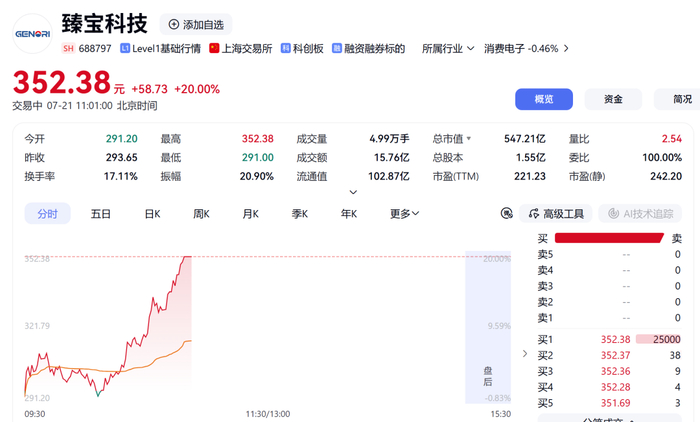Viewport: 700px width, 422px height.
Task: Select the 概览 tab
Action: [544, 99]
